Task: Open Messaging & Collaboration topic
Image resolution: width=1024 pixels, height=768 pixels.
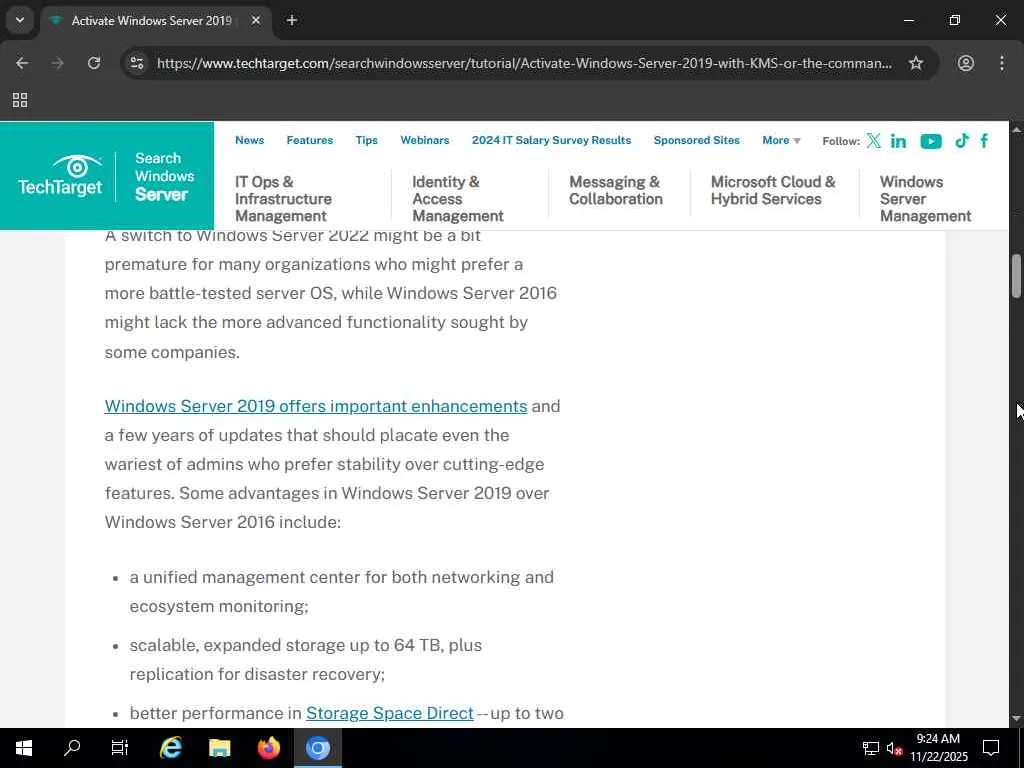Action: click(616, 190)
